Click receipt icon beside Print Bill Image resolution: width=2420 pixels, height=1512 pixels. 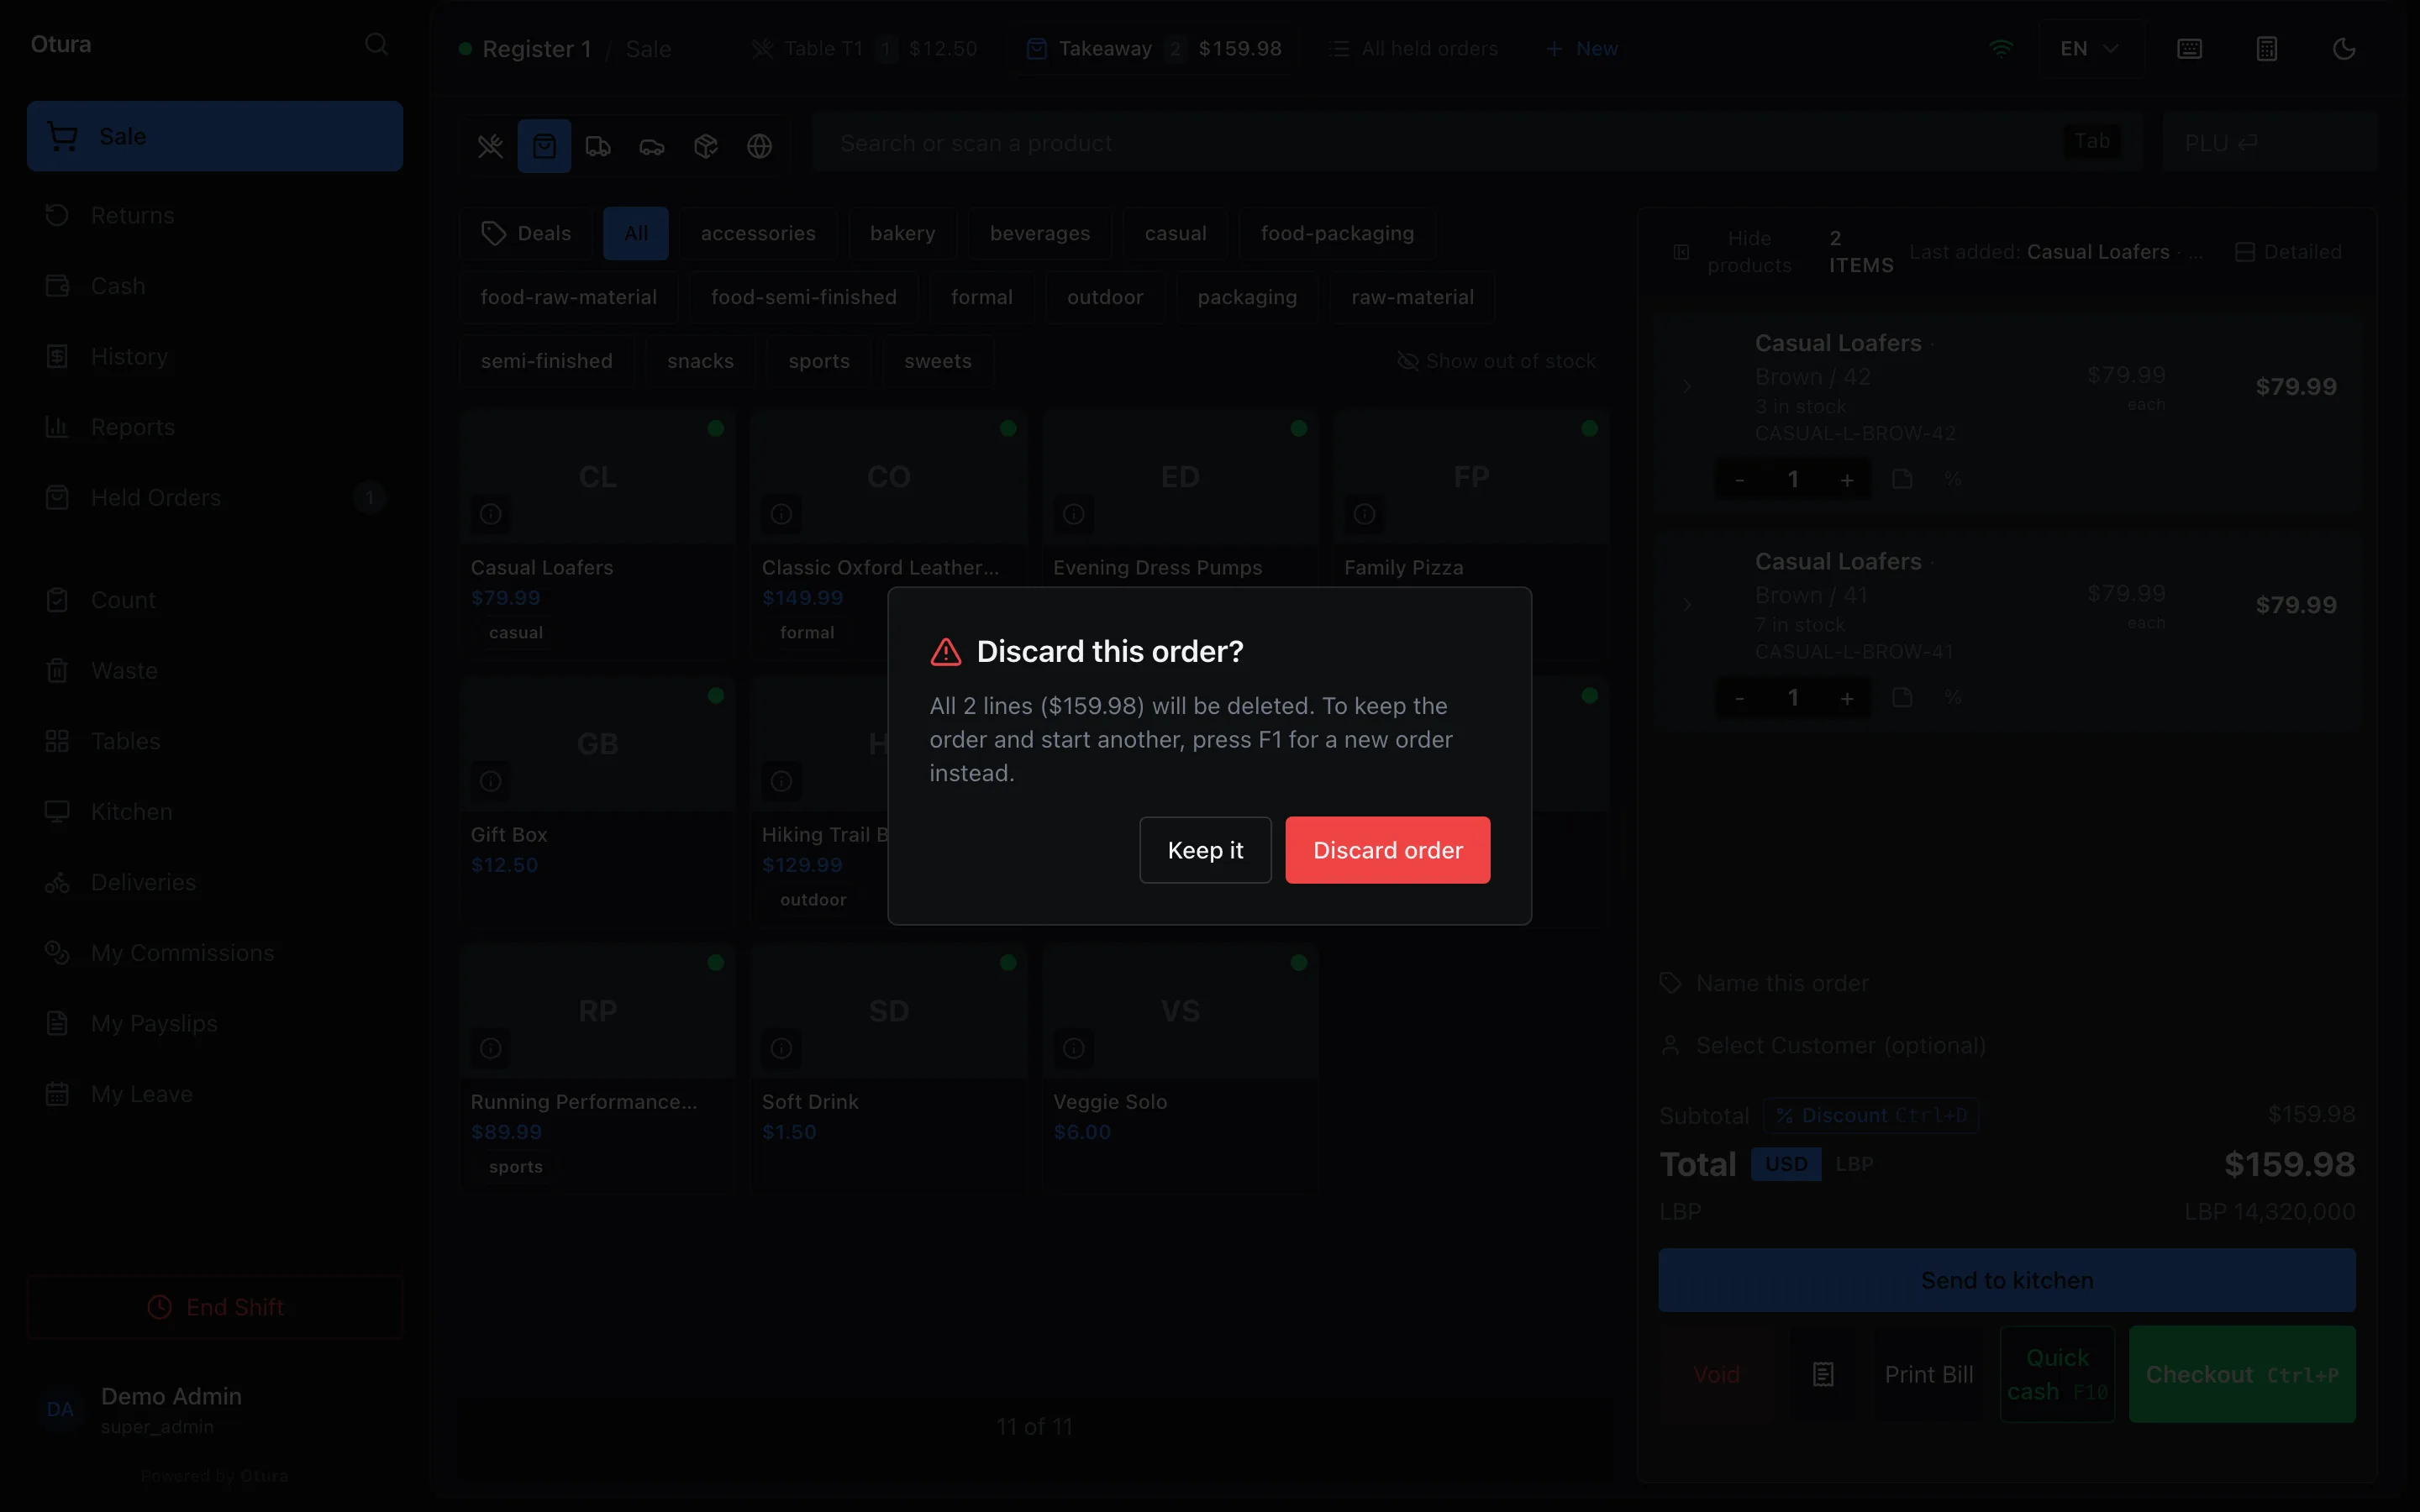[x=1823, y=1374]
